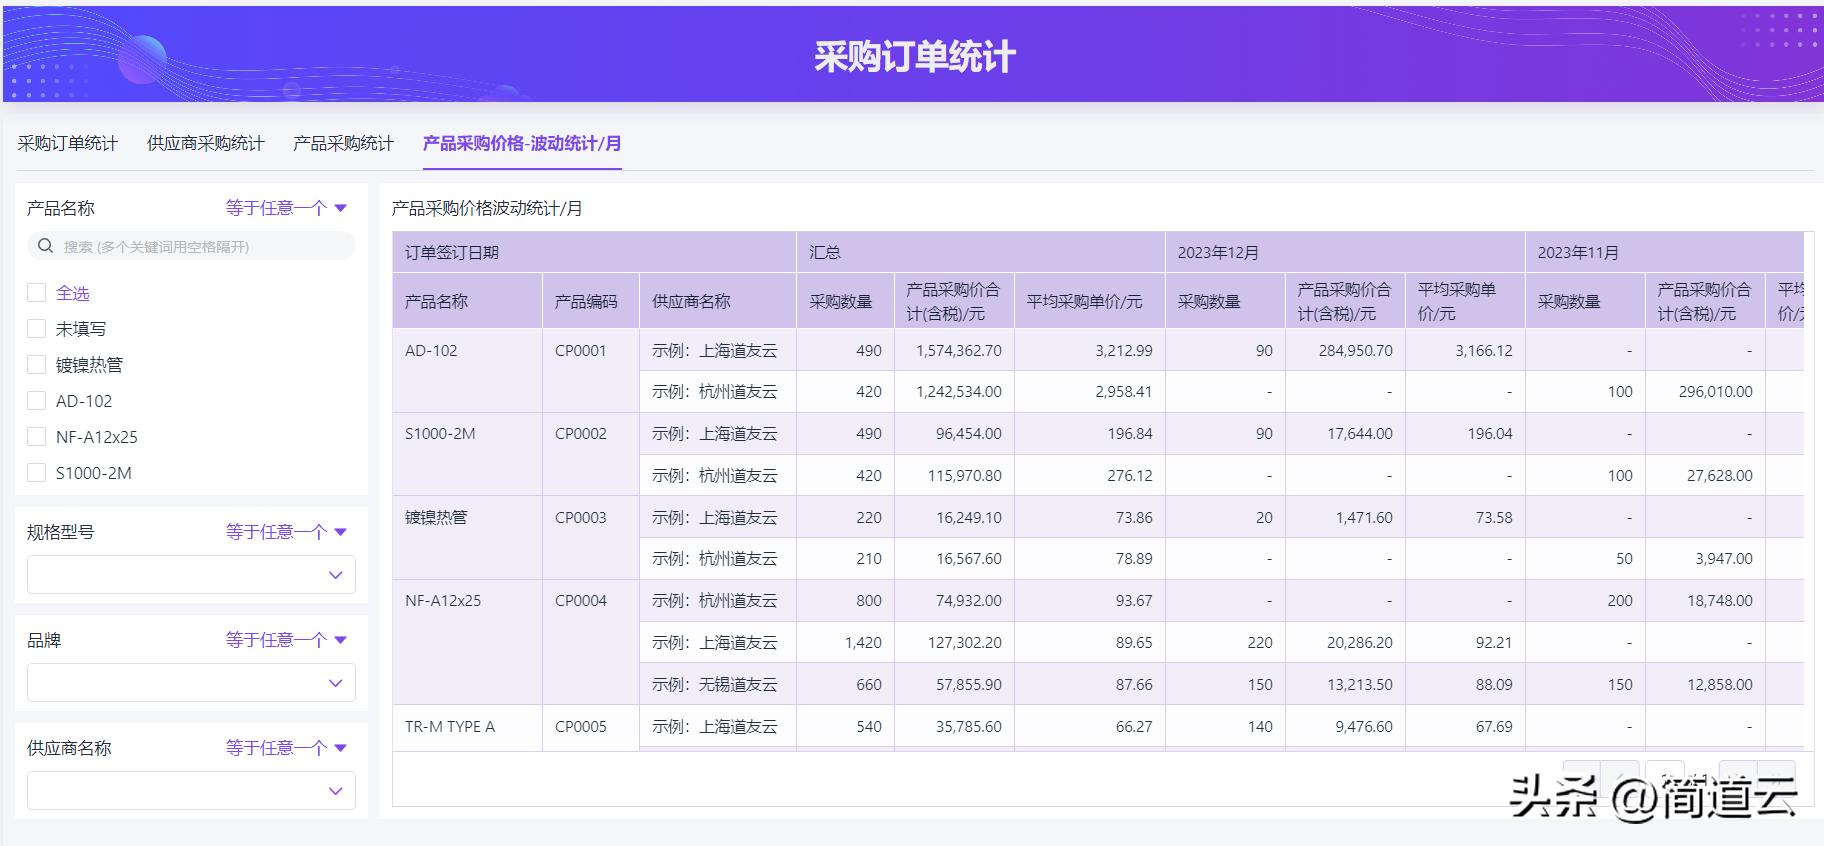The height and width of the screenshot is (846, 1824).
Task: Go to the 产品采购统计 tab
Action: pyautogui.click(x=343, y=143)
